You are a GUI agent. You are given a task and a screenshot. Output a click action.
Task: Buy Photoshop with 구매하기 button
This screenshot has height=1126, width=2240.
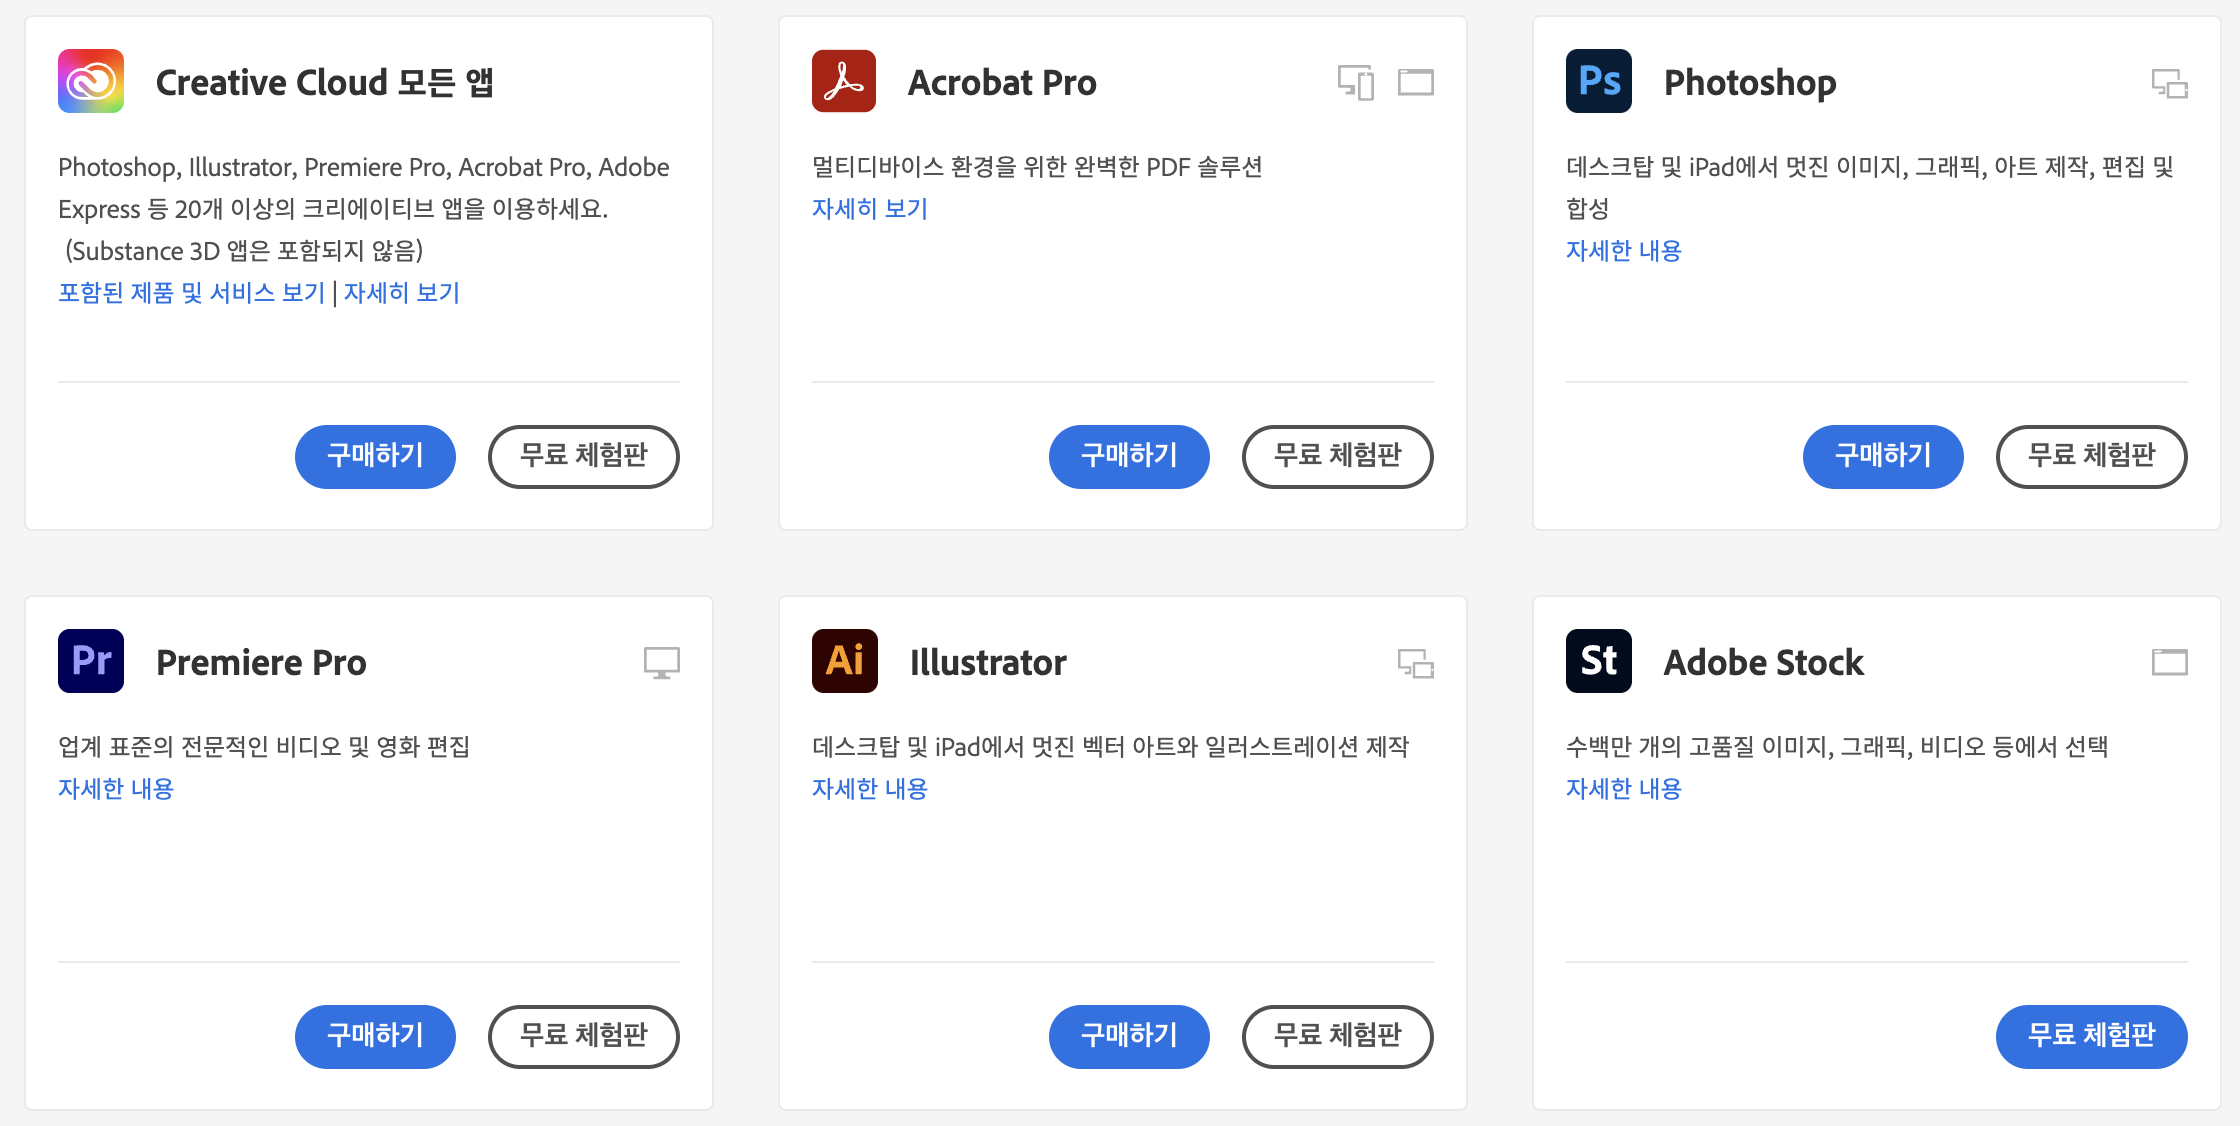pos(1882,456)
